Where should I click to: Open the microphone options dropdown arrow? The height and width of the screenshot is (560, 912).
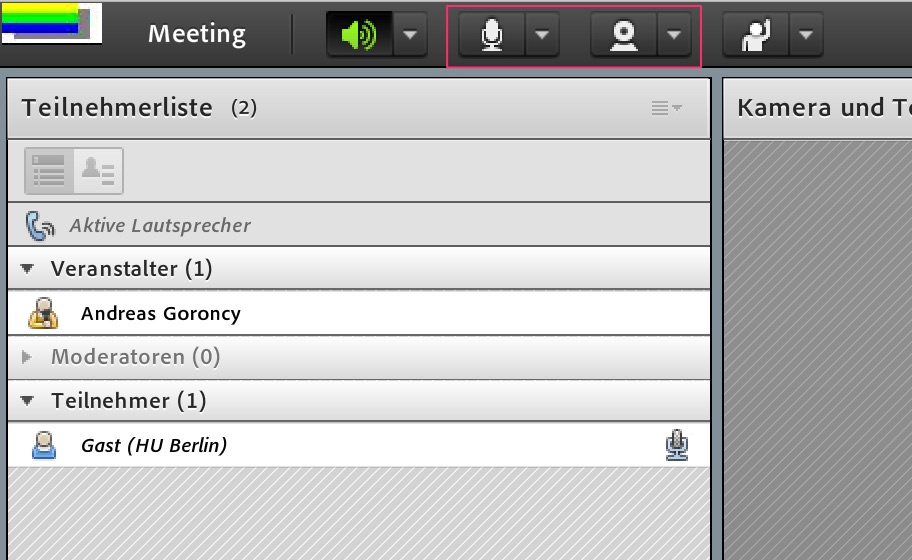[541, 36]
